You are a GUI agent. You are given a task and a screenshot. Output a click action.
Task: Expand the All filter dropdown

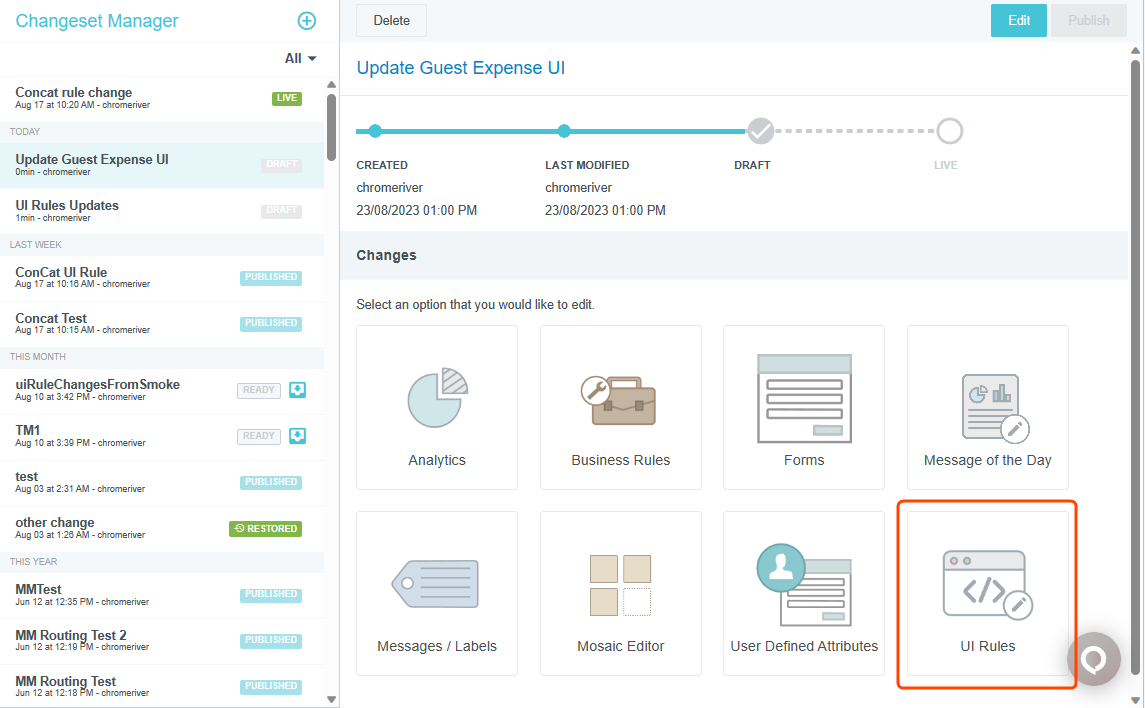tap(300, 59)
